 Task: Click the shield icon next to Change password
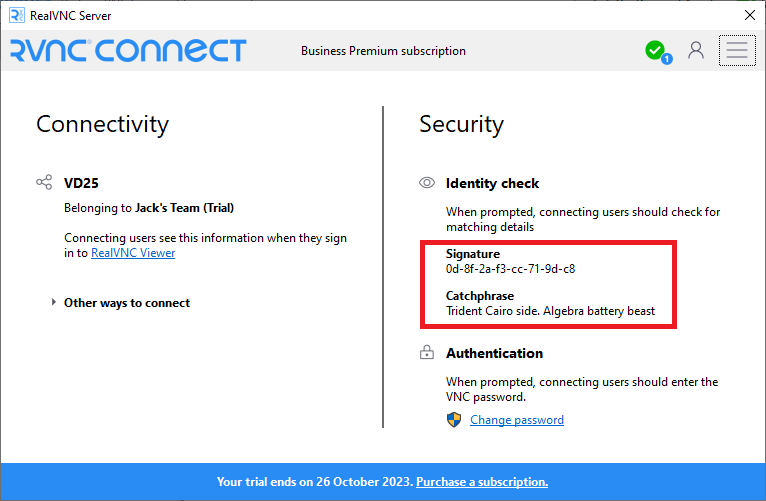click(454, 420)
